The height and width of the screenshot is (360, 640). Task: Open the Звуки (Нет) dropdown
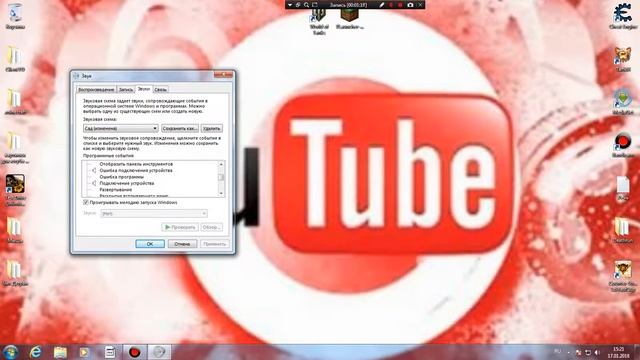tap(154, 213)
